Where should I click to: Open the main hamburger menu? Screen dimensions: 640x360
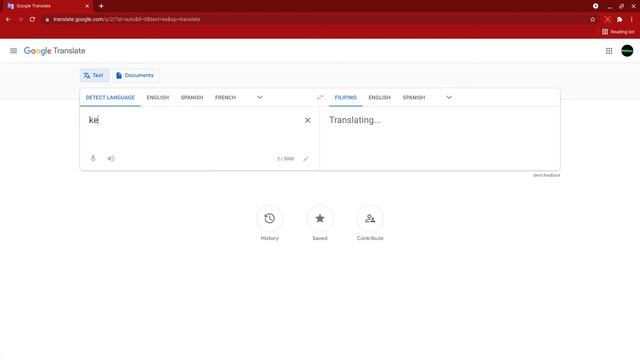(x=13, y=51)
